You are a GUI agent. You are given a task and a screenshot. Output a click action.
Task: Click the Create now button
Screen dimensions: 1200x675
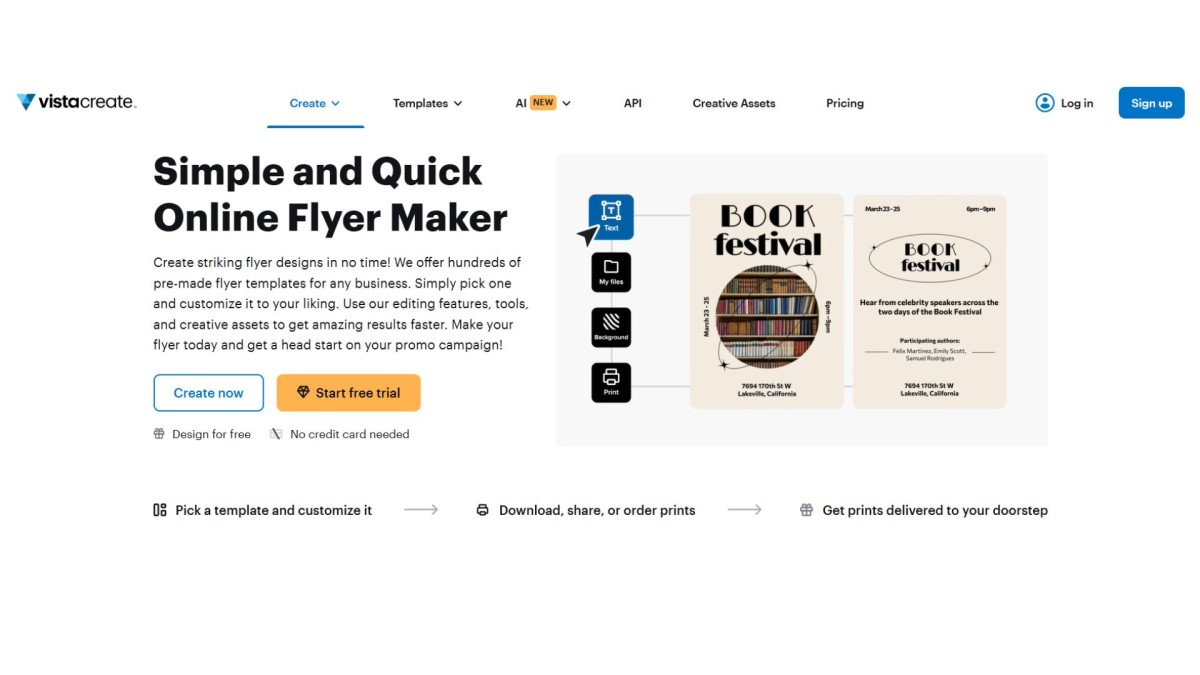[x=208, y=393]
